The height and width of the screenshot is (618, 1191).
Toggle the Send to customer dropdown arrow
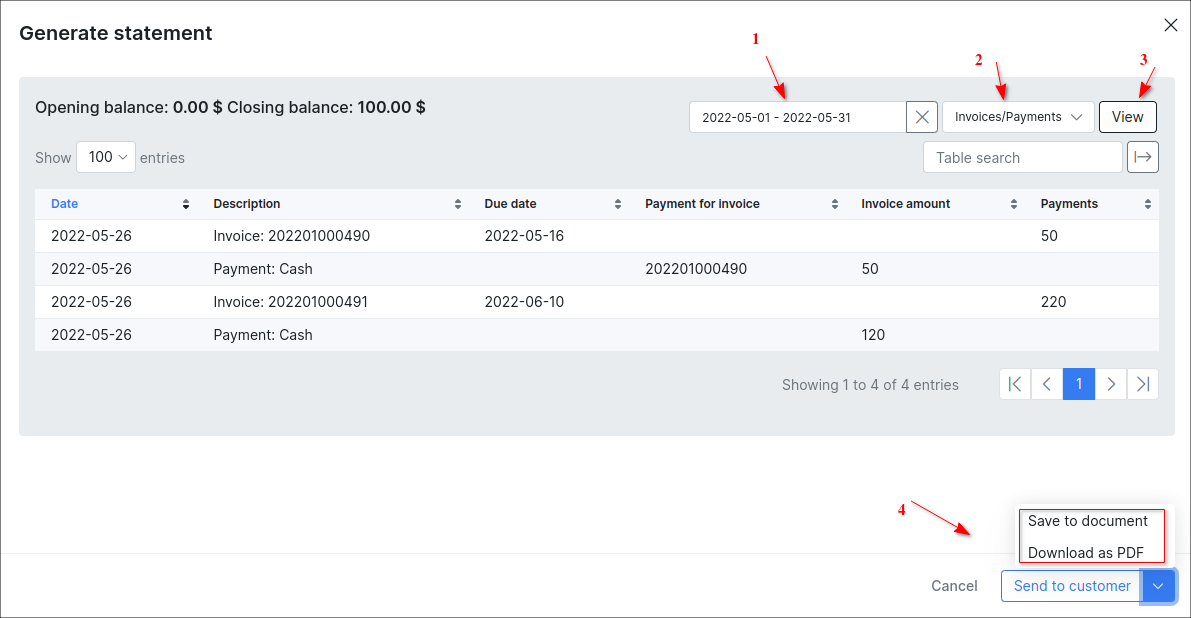[x=1158, y=586]
